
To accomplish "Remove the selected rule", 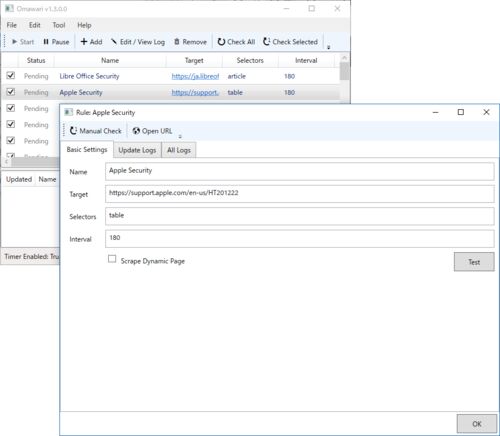I will coord(190,42).
